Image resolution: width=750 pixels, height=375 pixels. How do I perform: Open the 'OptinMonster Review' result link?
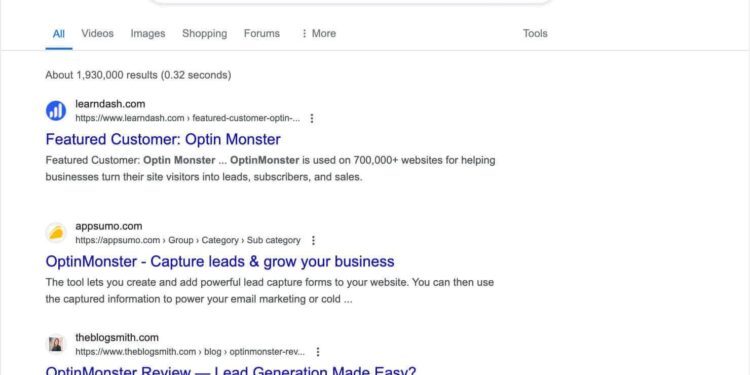click(x=231, y=370)
